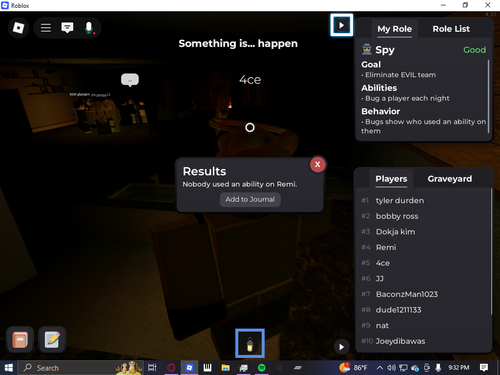Open the Roblox menu logo button
This screenshot has width=500, height=375.
[x=18, y=28]
